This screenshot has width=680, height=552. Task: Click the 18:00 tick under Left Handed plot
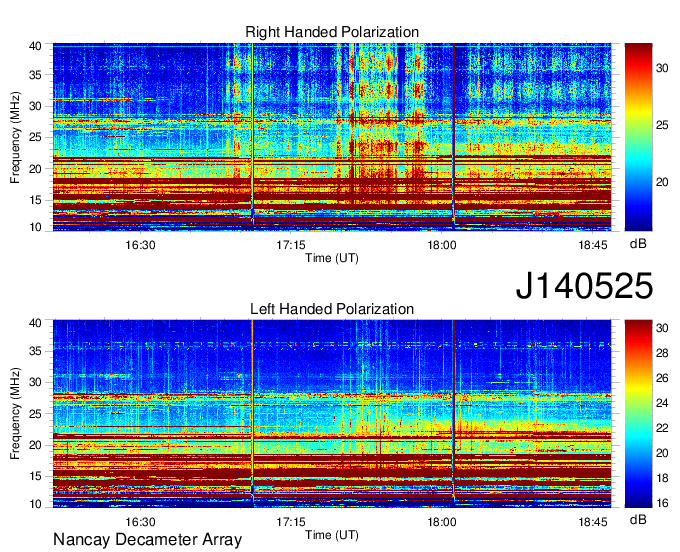(442, 522)
